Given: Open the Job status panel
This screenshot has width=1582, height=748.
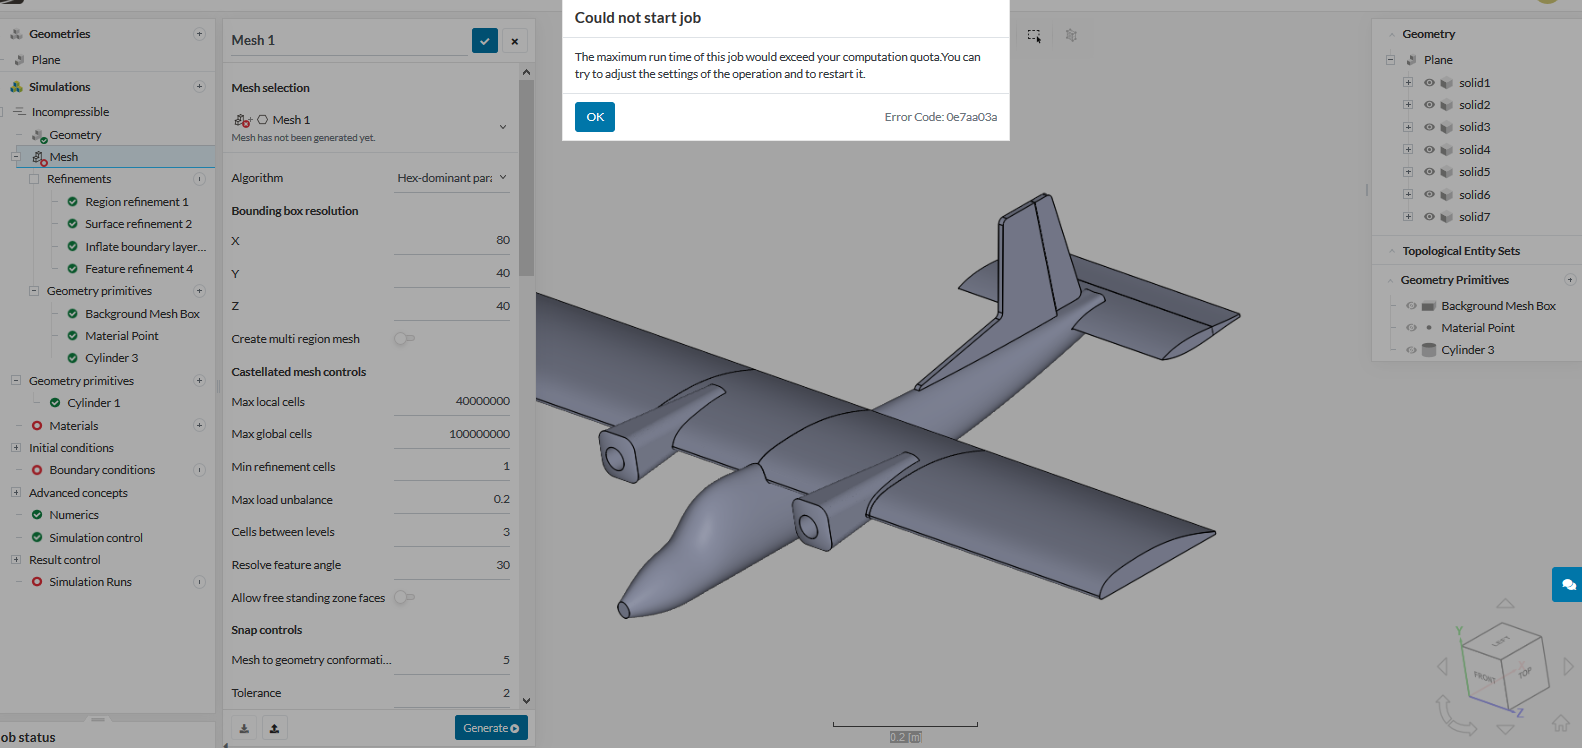Looking at the screenshot, I should pyautogui.click(x=28, y=737).
